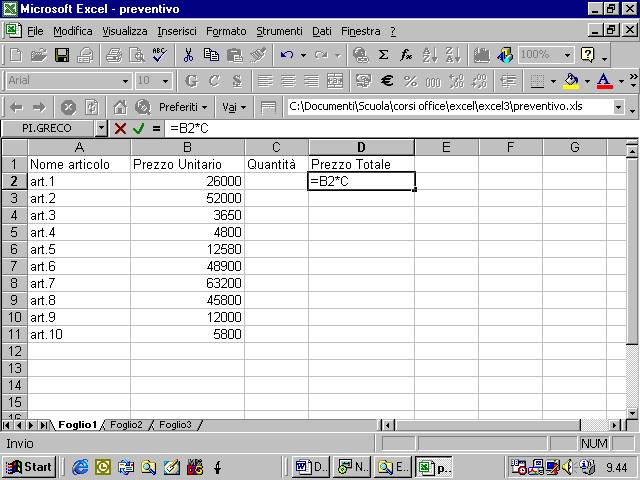Click in the formula bar input

click(400, 129)
